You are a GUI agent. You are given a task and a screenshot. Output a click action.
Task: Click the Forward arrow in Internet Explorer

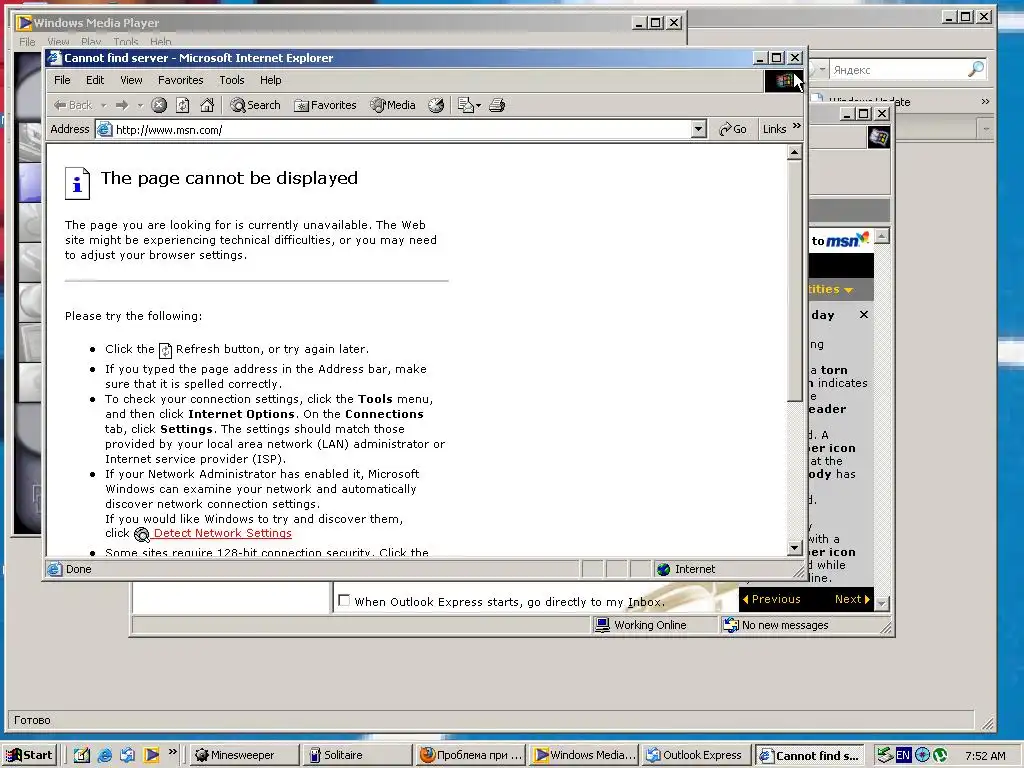pyautogui.click(x=122, y=105)
